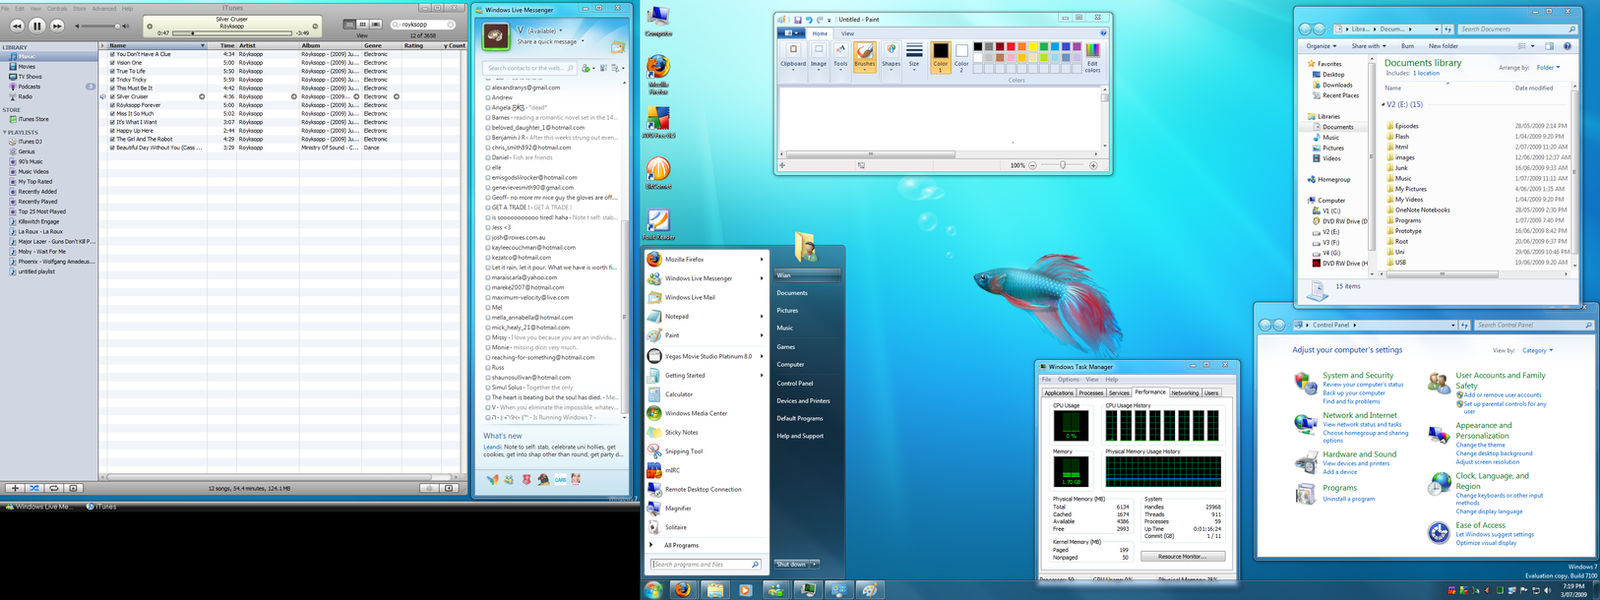
Task: Launch Sticky Notes from the Start menu
Action: [x=682, y=432]
